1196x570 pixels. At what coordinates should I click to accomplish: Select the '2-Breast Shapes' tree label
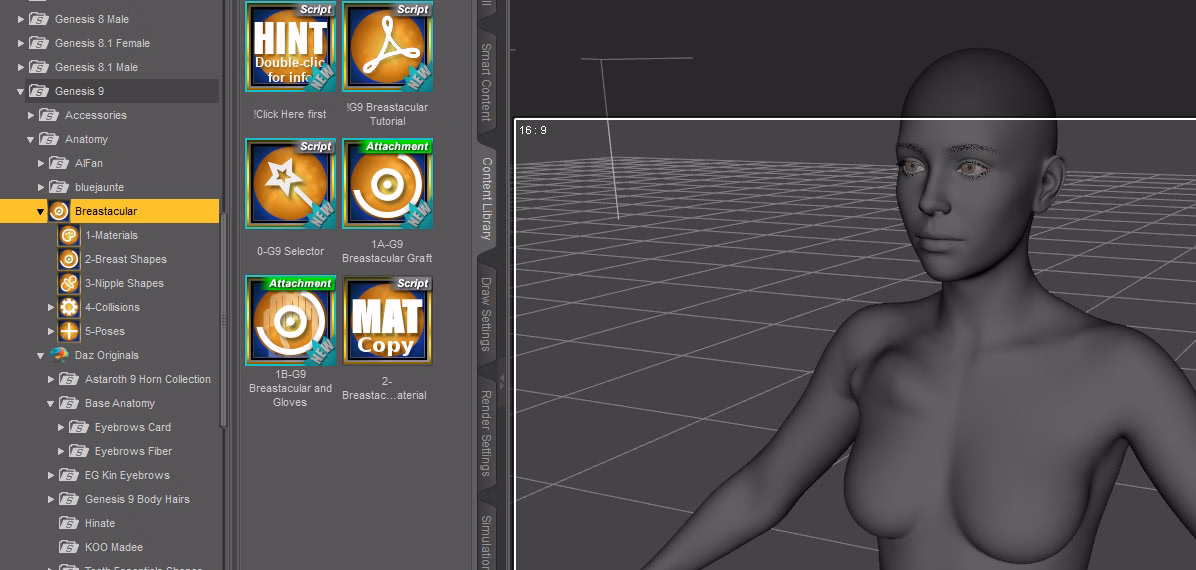(126, 259)
